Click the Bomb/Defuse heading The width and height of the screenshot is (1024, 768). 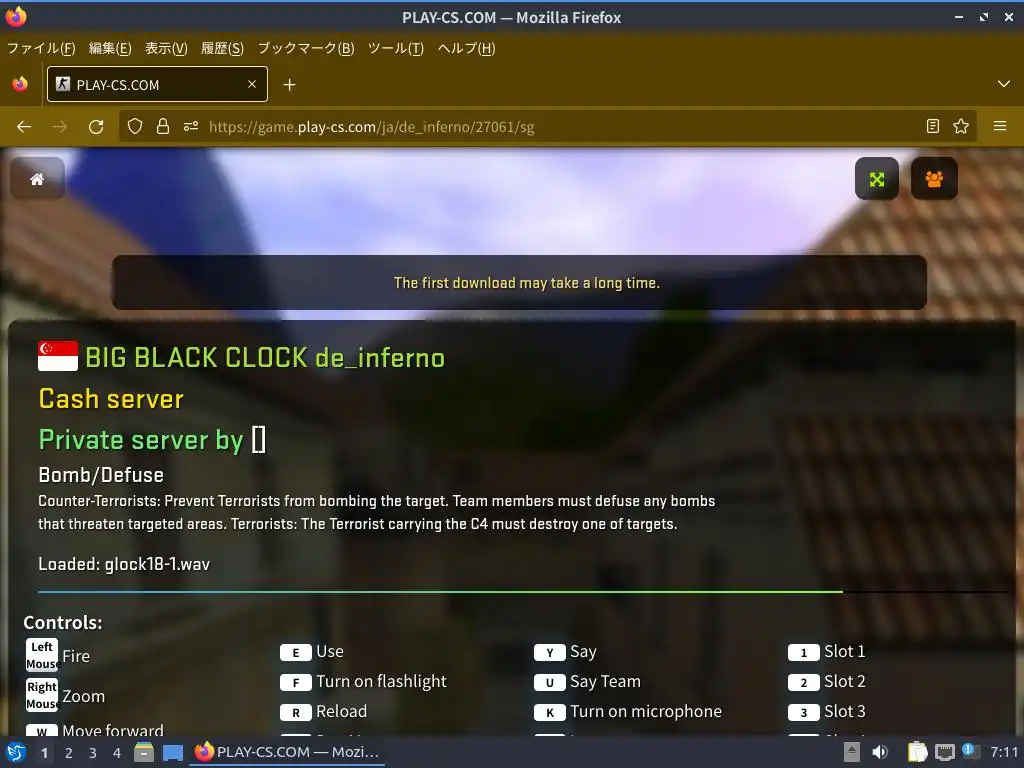click(101, 475)
